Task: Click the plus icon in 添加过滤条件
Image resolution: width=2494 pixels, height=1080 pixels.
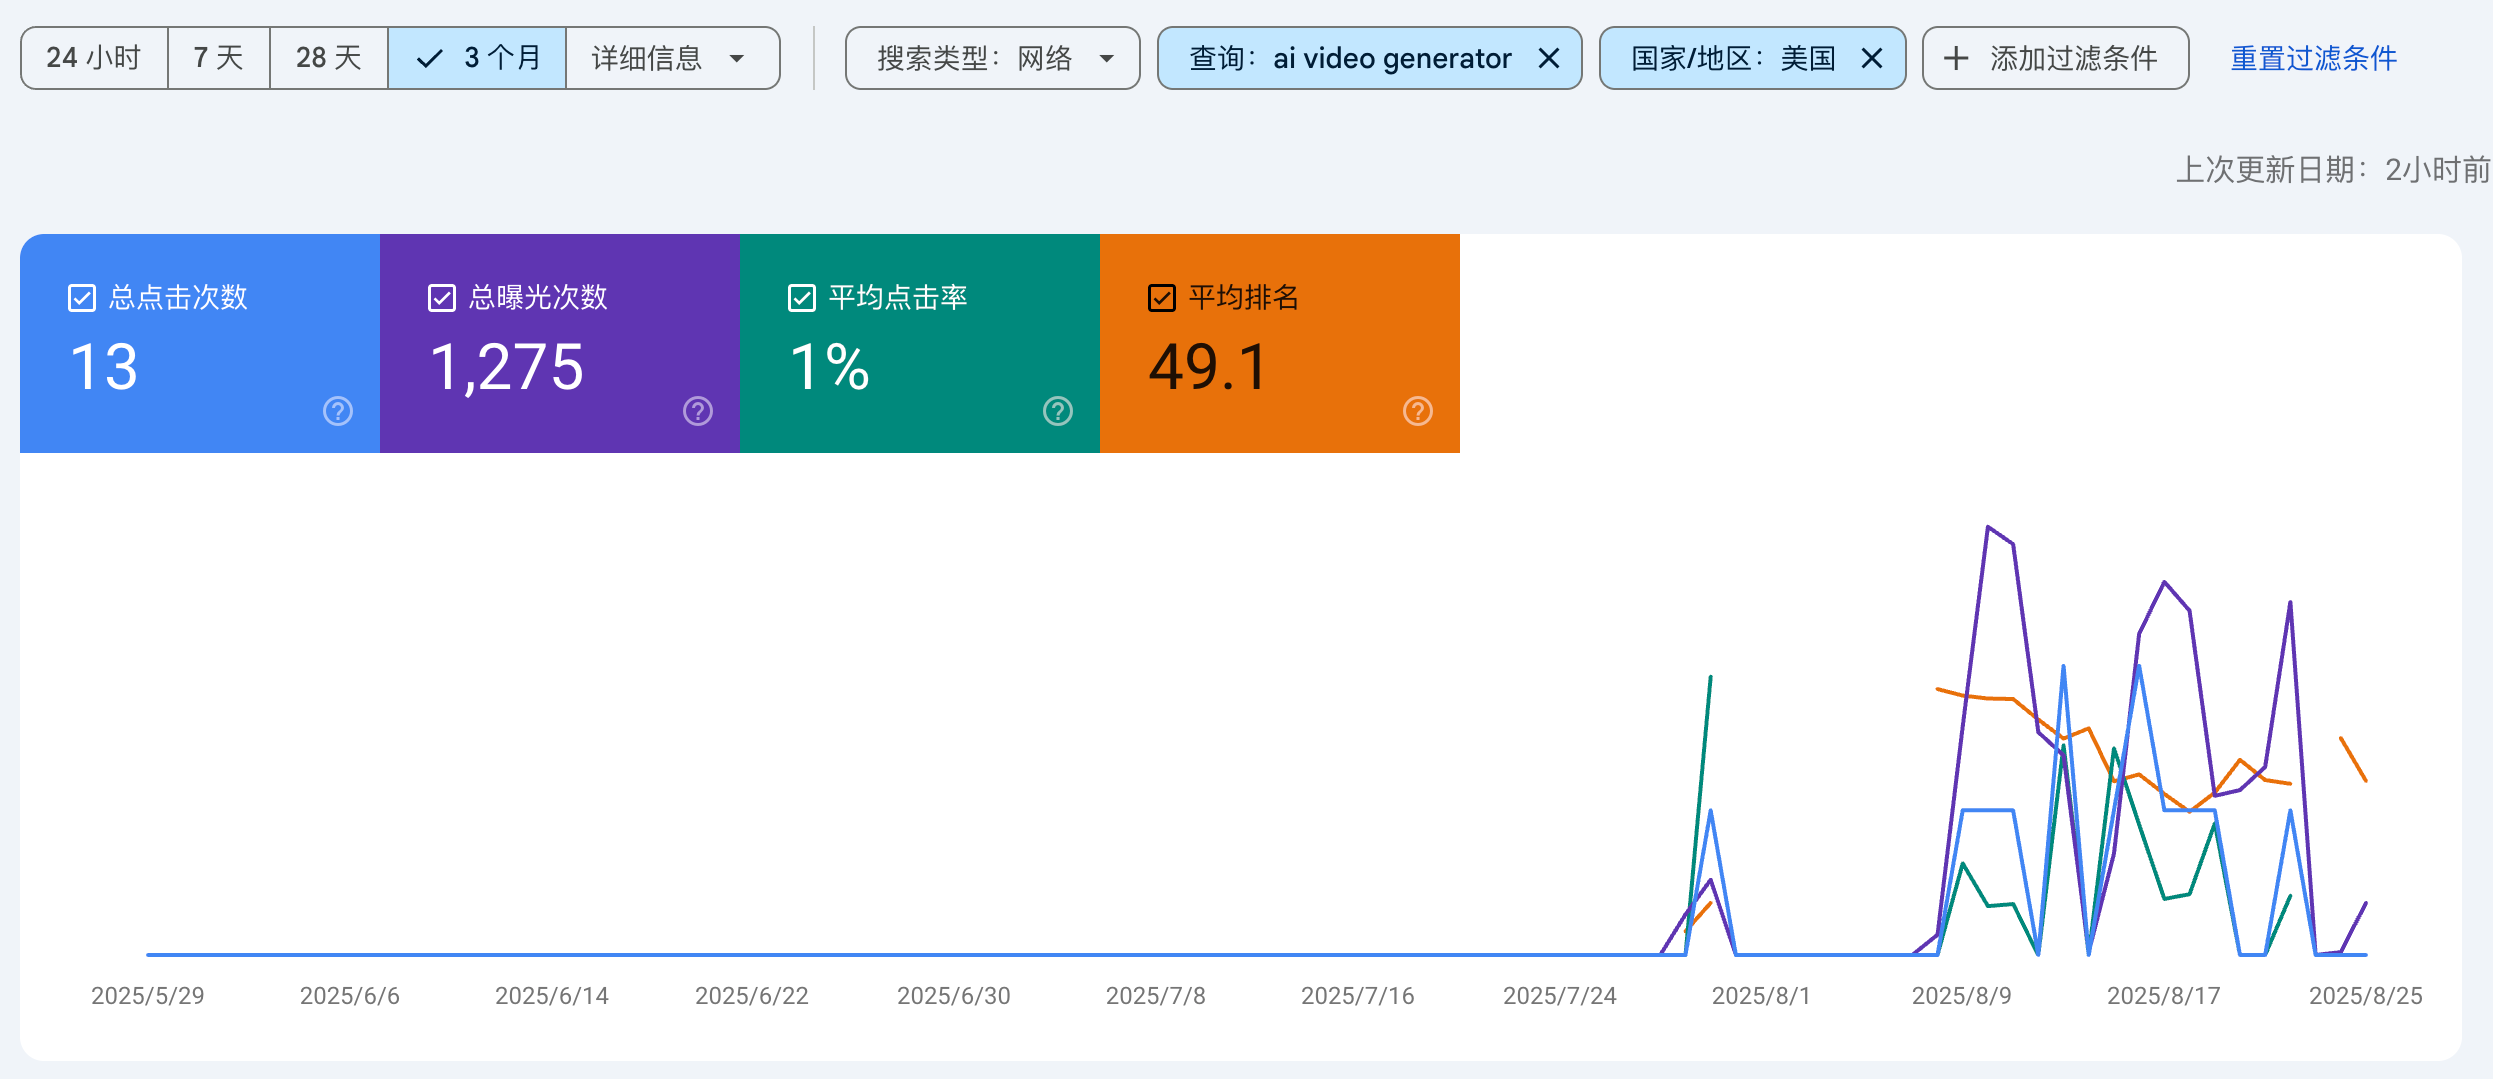Action: (1956, 59)
